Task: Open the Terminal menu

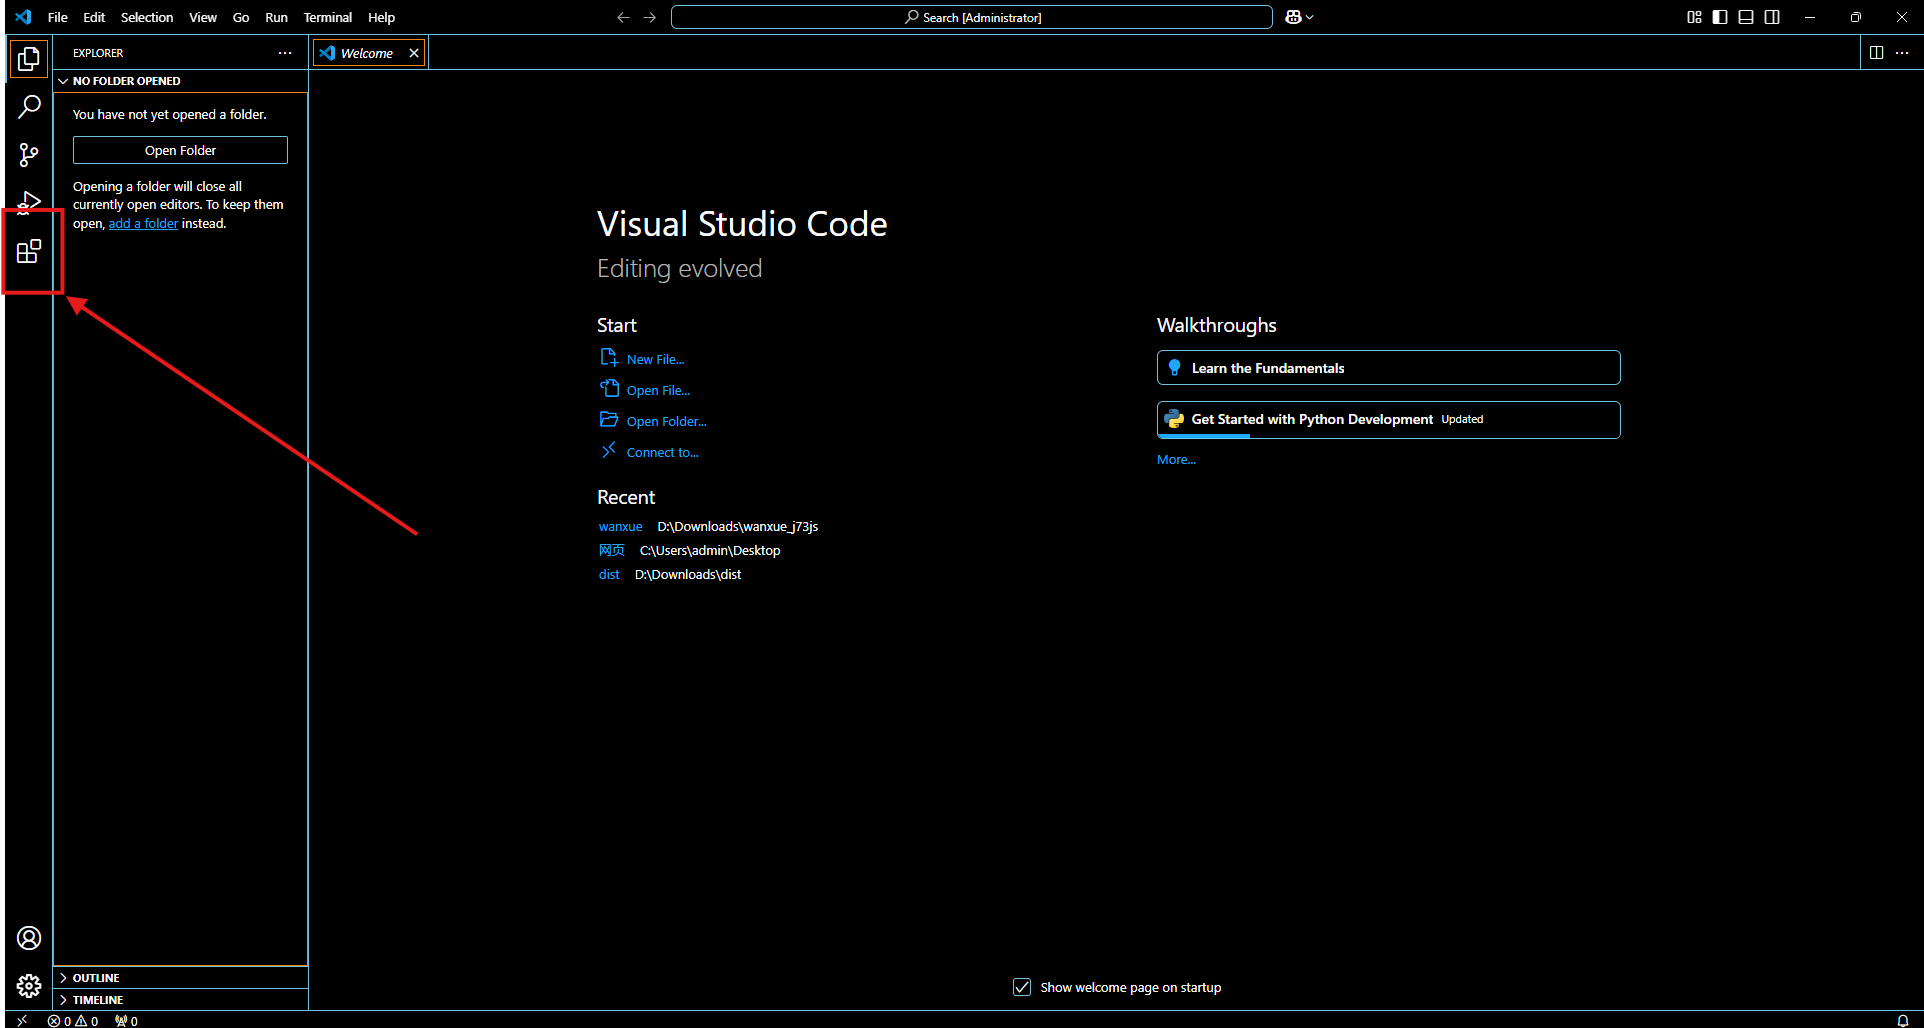Action: click(327, 17)
